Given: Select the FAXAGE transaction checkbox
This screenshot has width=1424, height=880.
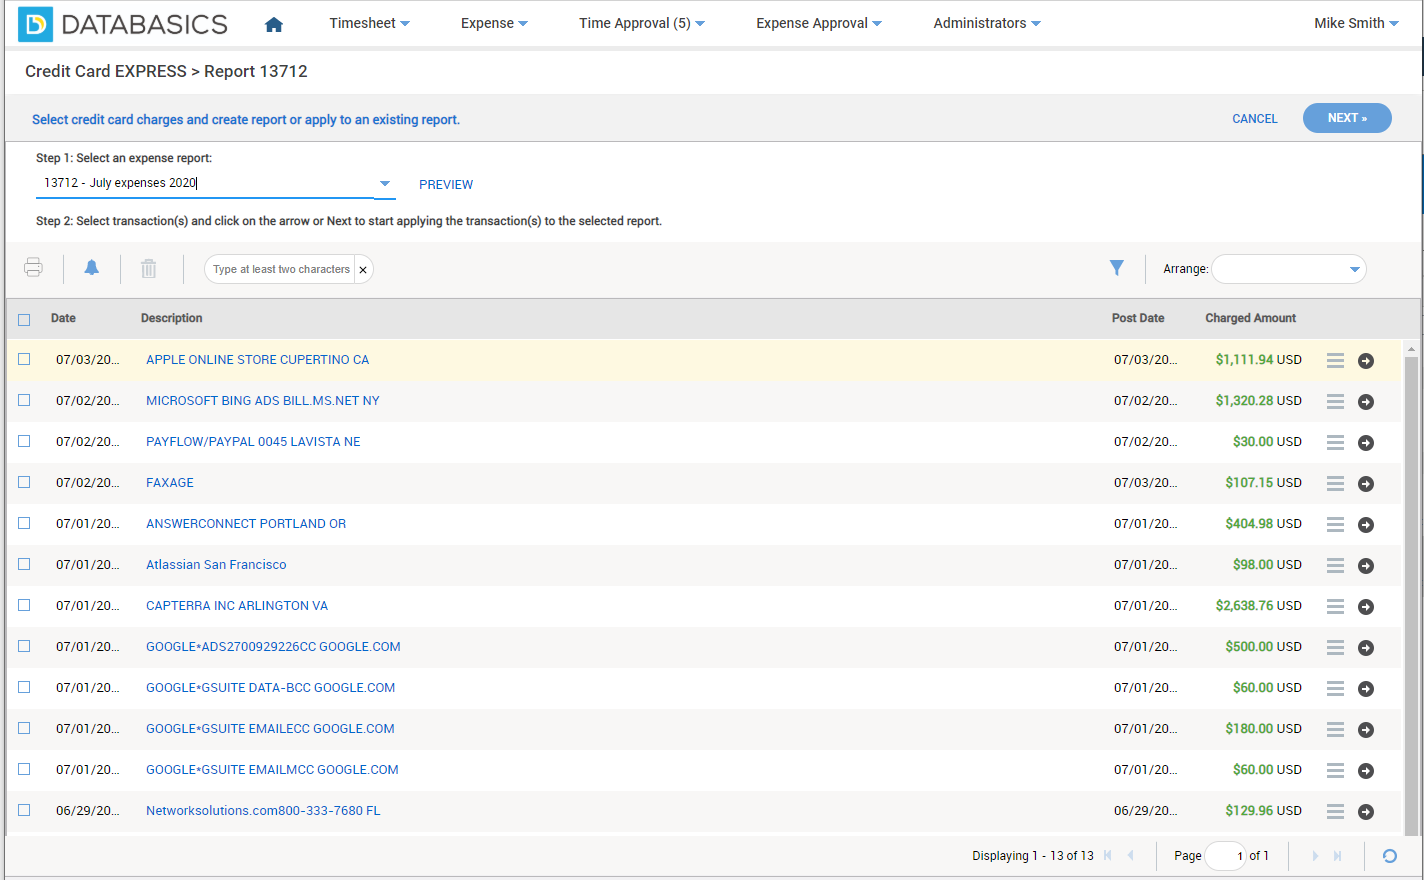Looking at the screenshot, I should [24, 482].
